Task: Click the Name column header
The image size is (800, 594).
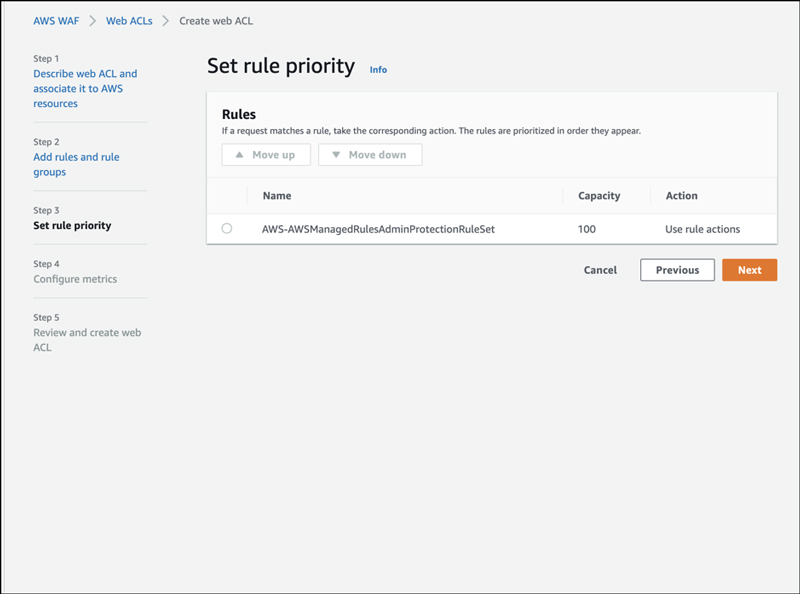Action: [277, 196]
